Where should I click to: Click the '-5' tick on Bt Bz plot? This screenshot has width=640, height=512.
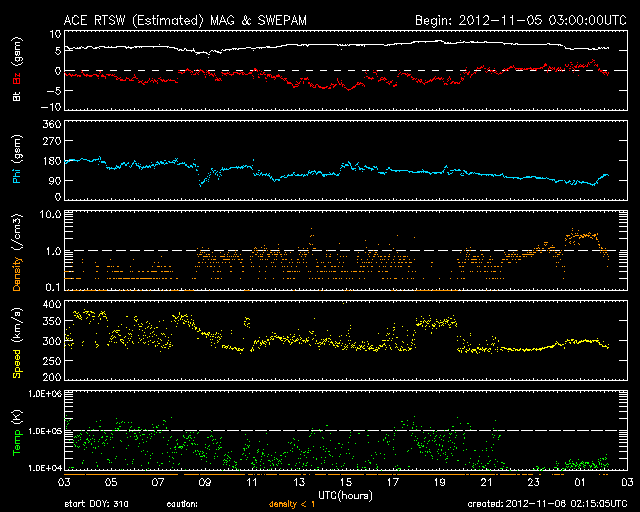tap(53, 90)
